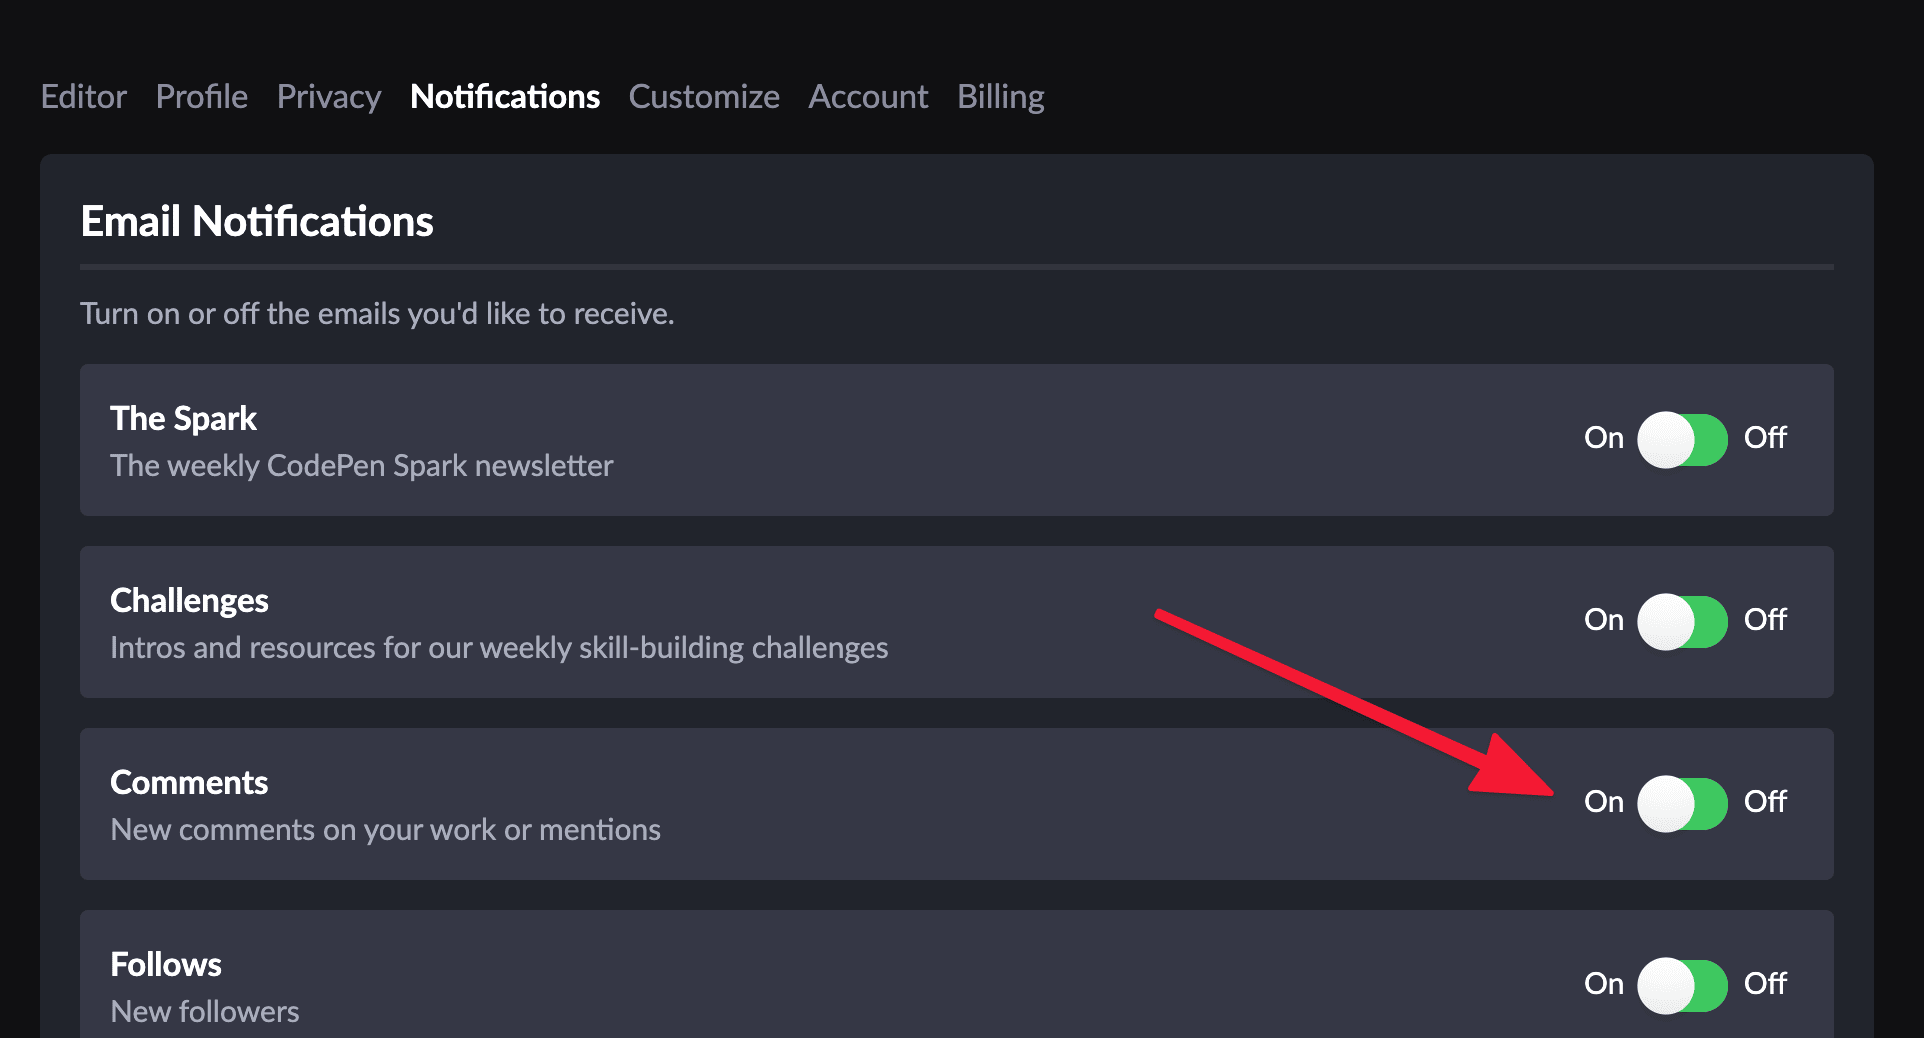Switch to the Account tab
Viewport: 1924px width, 1038px height.
[868, 97]
